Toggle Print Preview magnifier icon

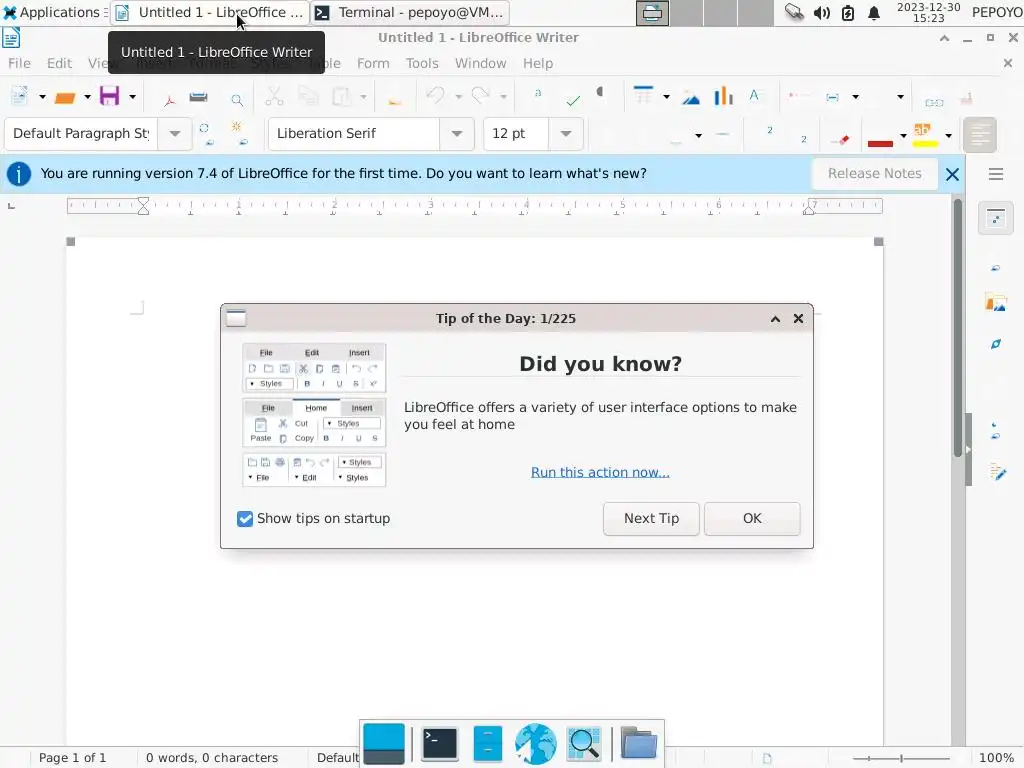(x=237, y=99)
